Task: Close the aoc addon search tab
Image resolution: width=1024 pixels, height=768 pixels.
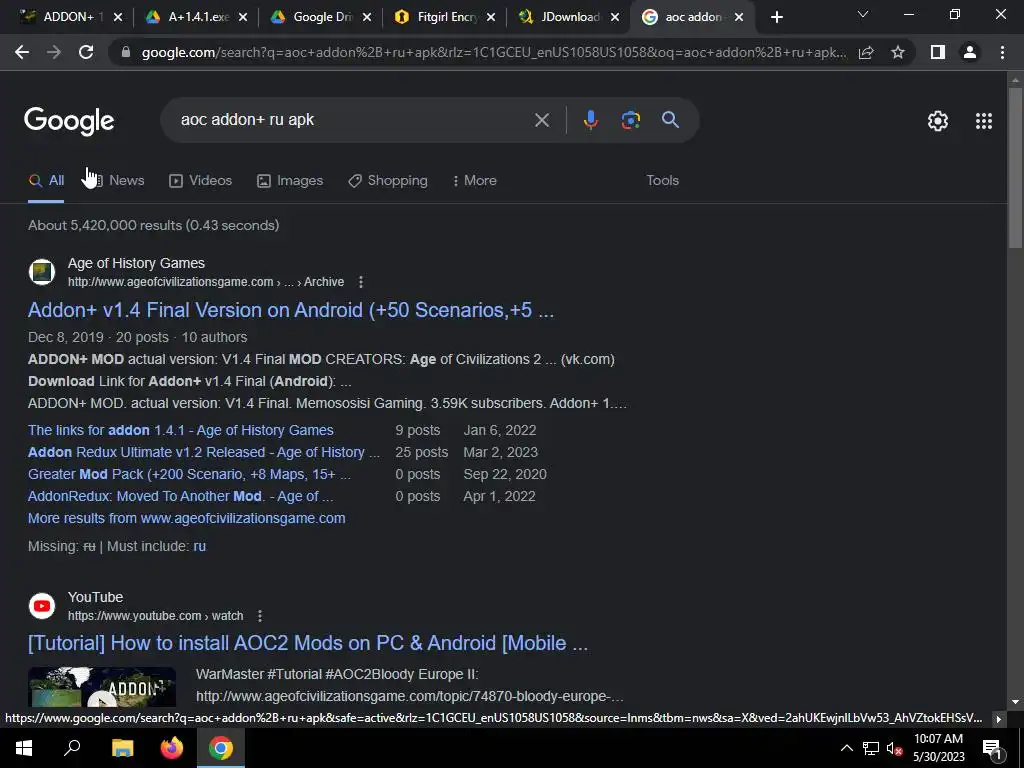Action: 739,17
